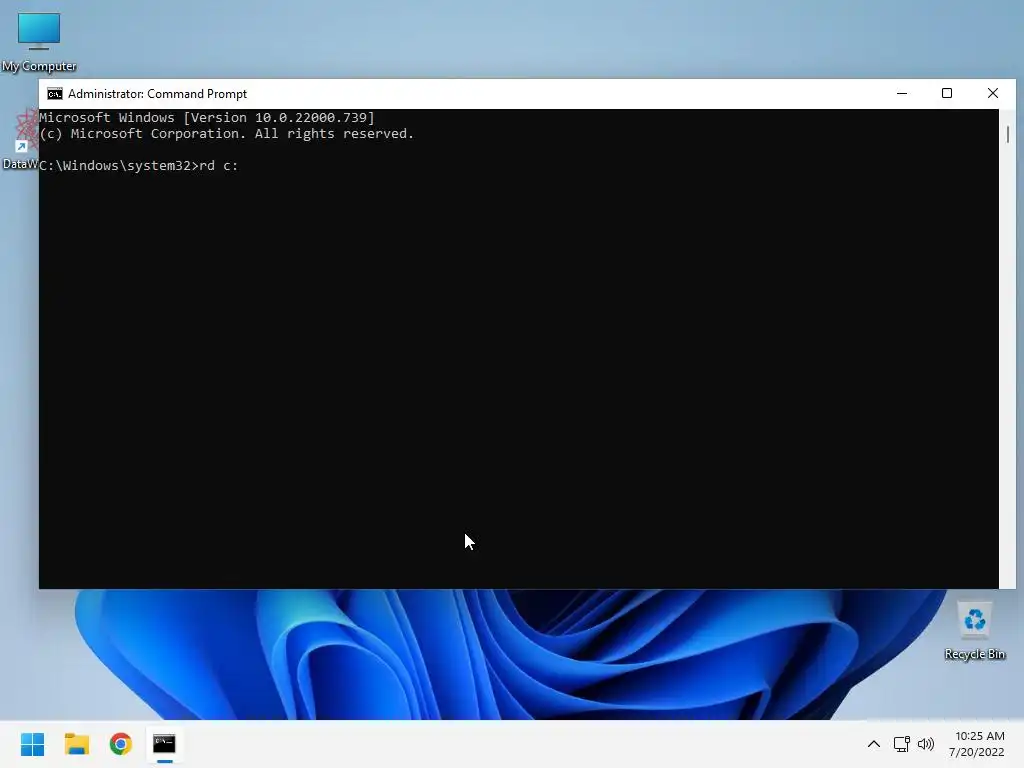Screen dimensions: 1024x768
Task: Click the 'rd c:' command text
Action: [219, 166]
